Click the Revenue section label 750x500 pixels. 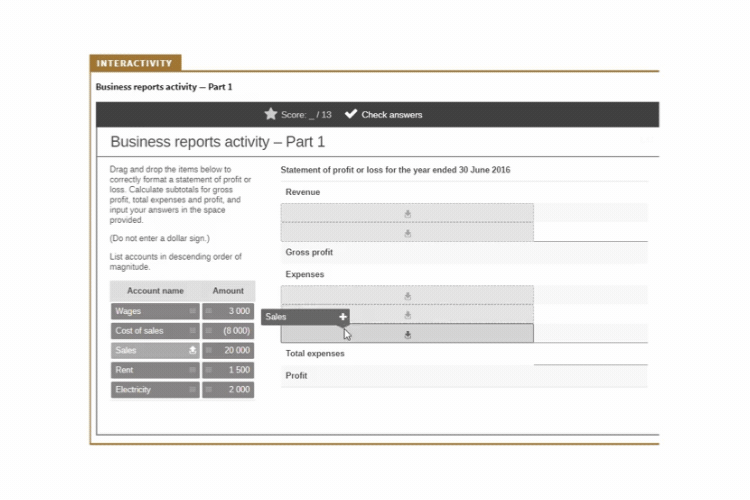point(303,192)
